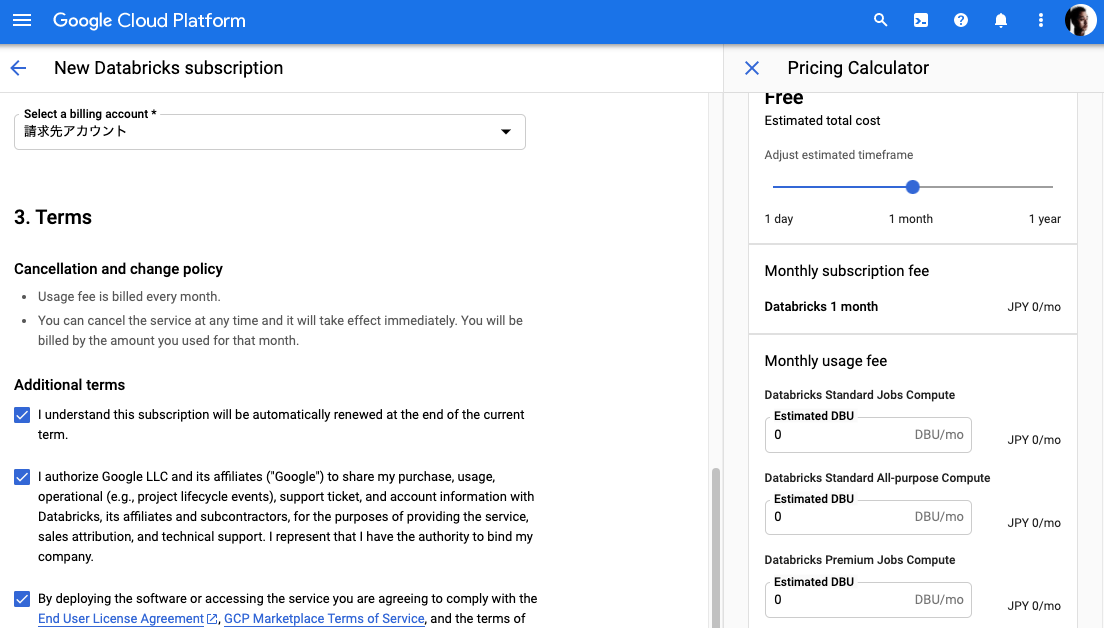This screenshot has width=1104, height=628.
Task: Click 'Databricks Premium Jobs Compute' label
Action: [x=860, y=560]
